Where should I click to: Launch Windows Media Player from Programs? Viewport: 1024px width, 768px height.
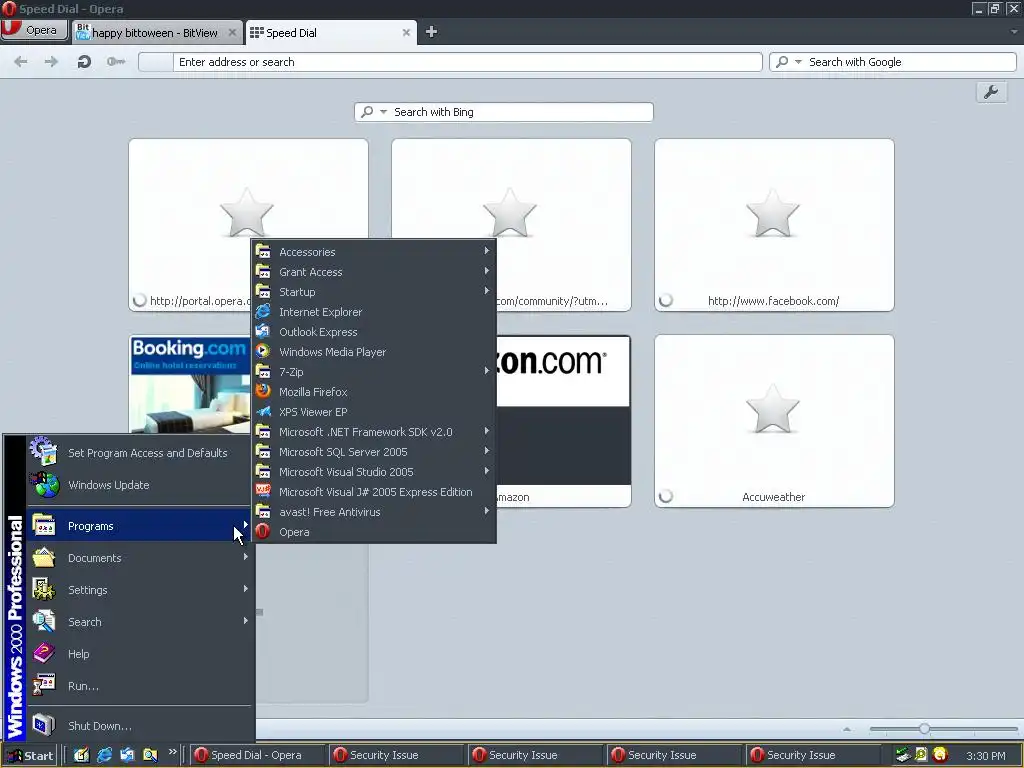tap(374, 352)
